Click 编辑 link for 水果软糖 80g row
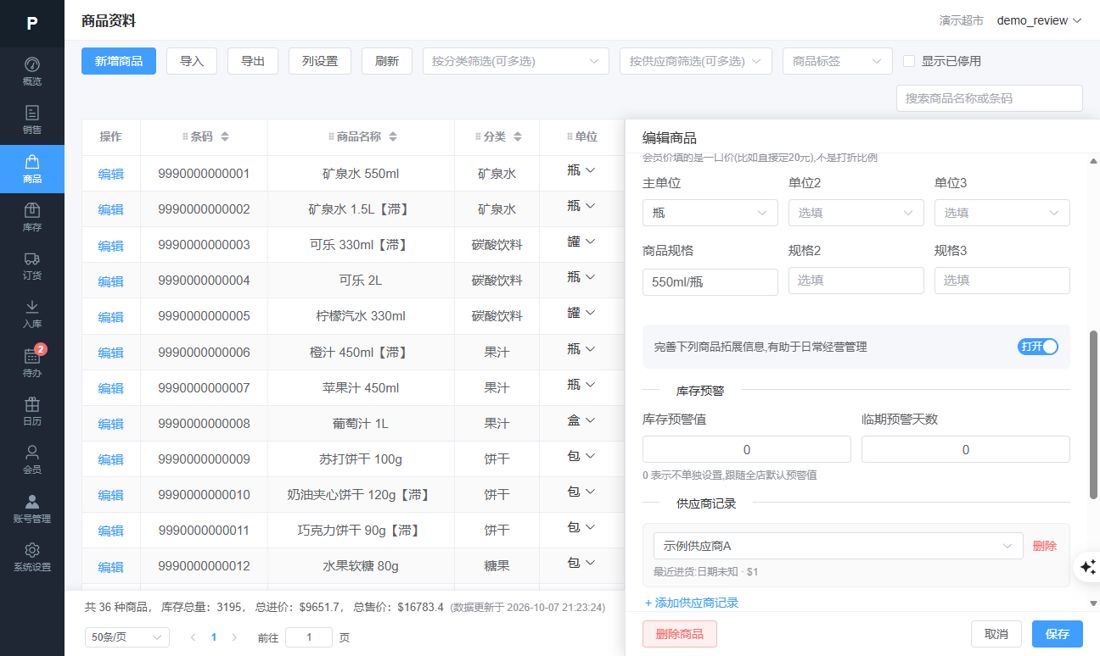This screenshot has width=1100, height=656. (x=111, y=567)
